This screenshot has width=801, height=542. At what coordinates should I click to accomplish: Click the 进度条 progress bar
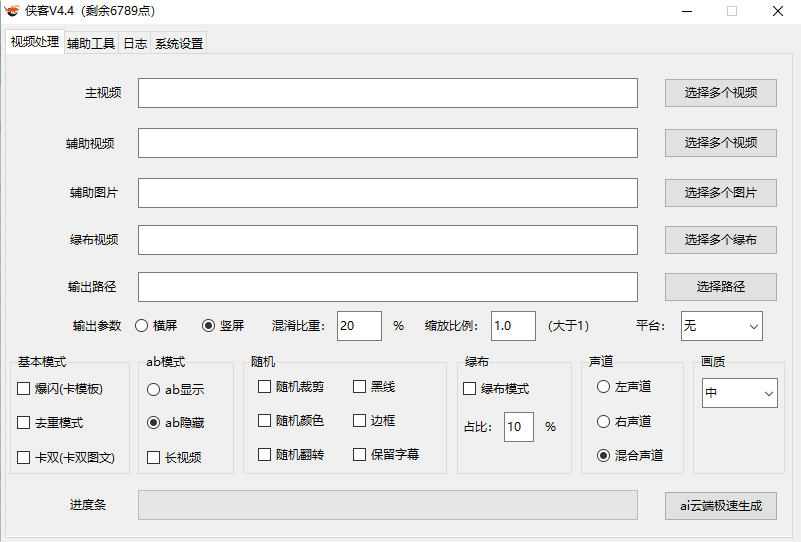click(x=387, y=505)
